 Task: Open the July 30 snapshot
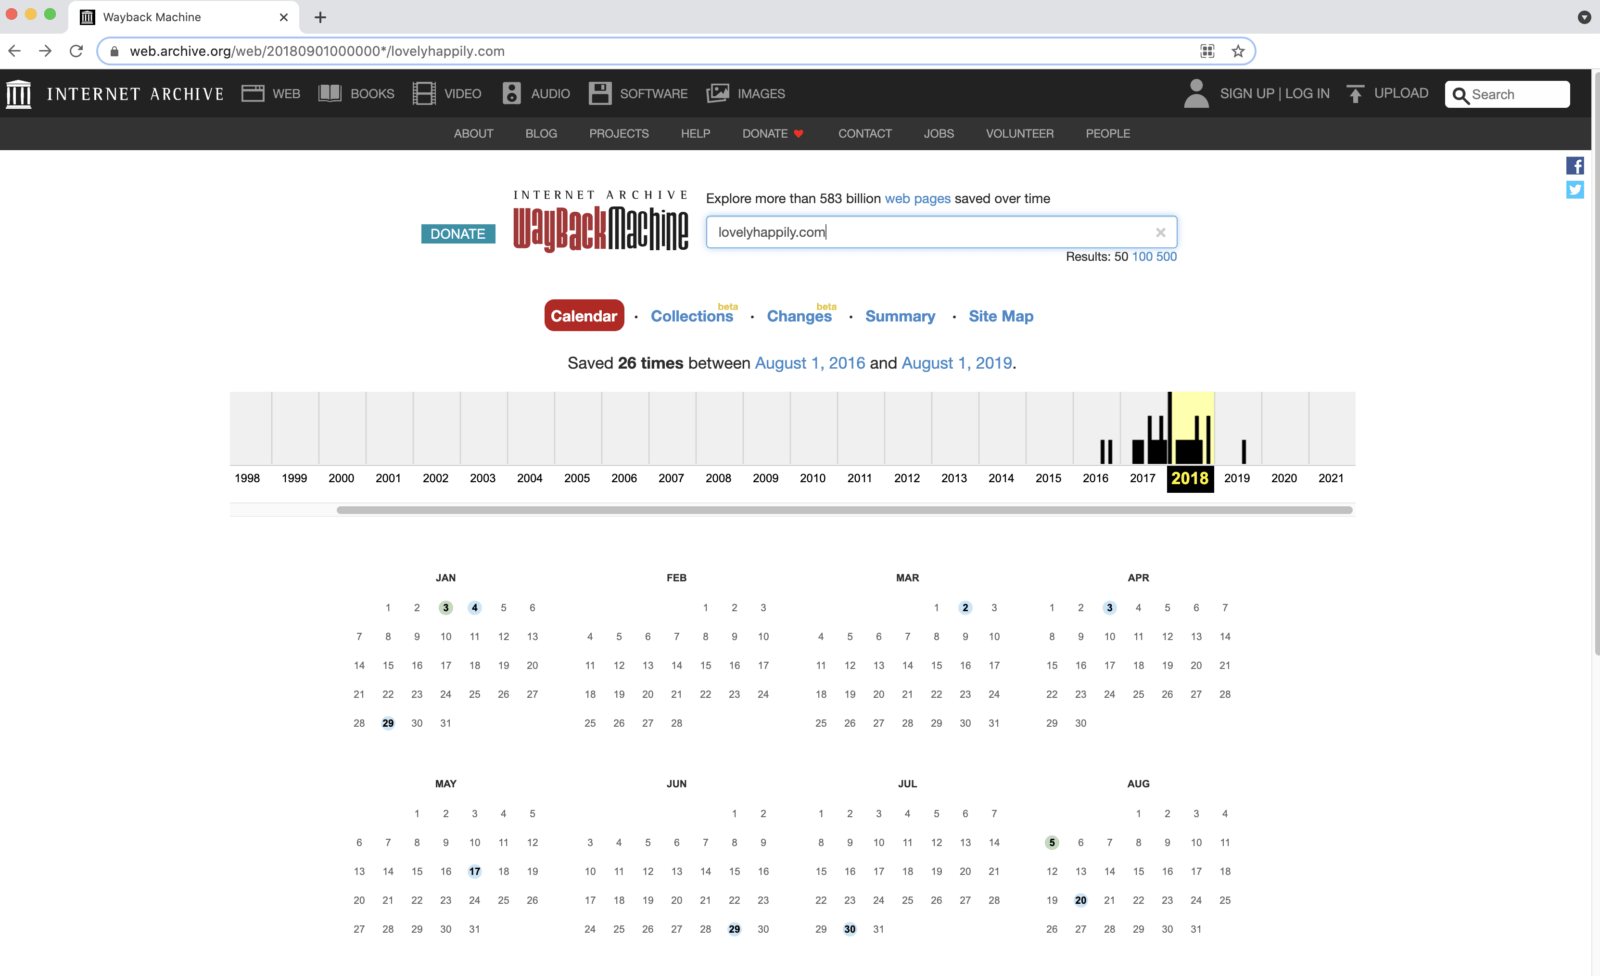pos(850,930)
